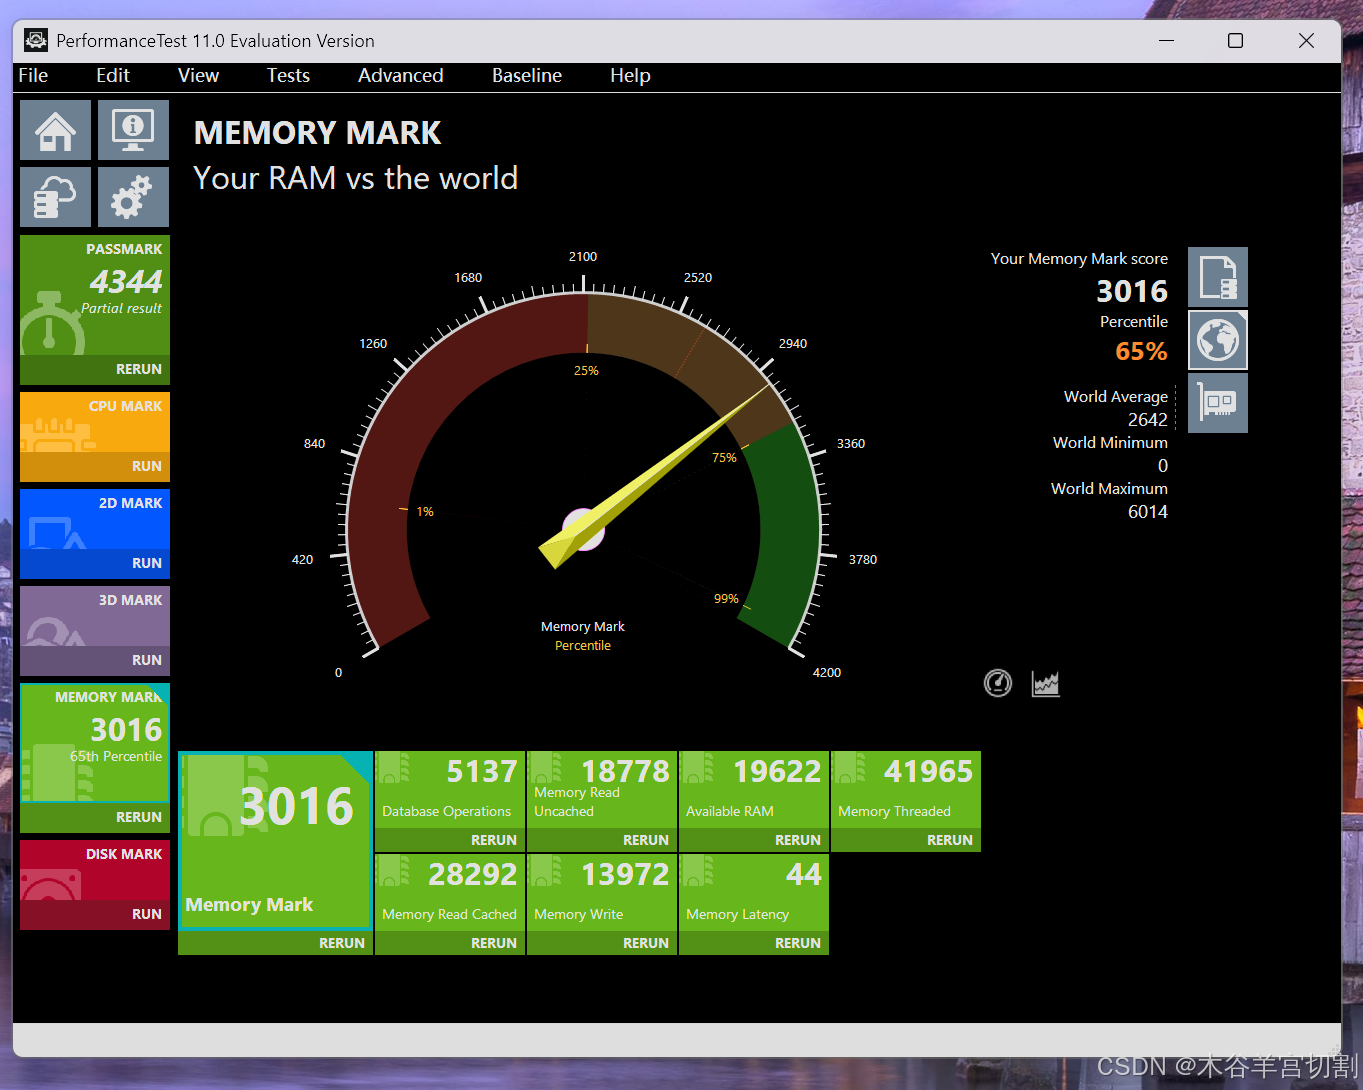Switch to the gauge view icon
The image size is (1363, 1090).
click(x=998, y=683)
